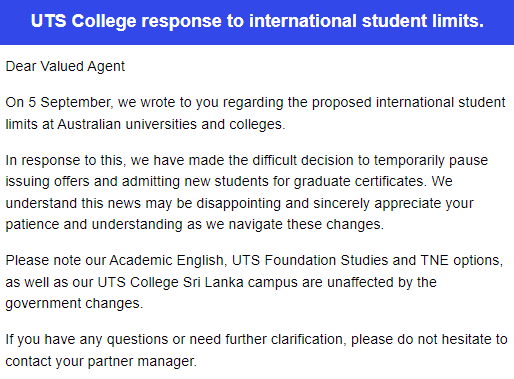514x379 pixels.
Task: Click the 'Academic English' text
Action: click(x=166, y=260)
